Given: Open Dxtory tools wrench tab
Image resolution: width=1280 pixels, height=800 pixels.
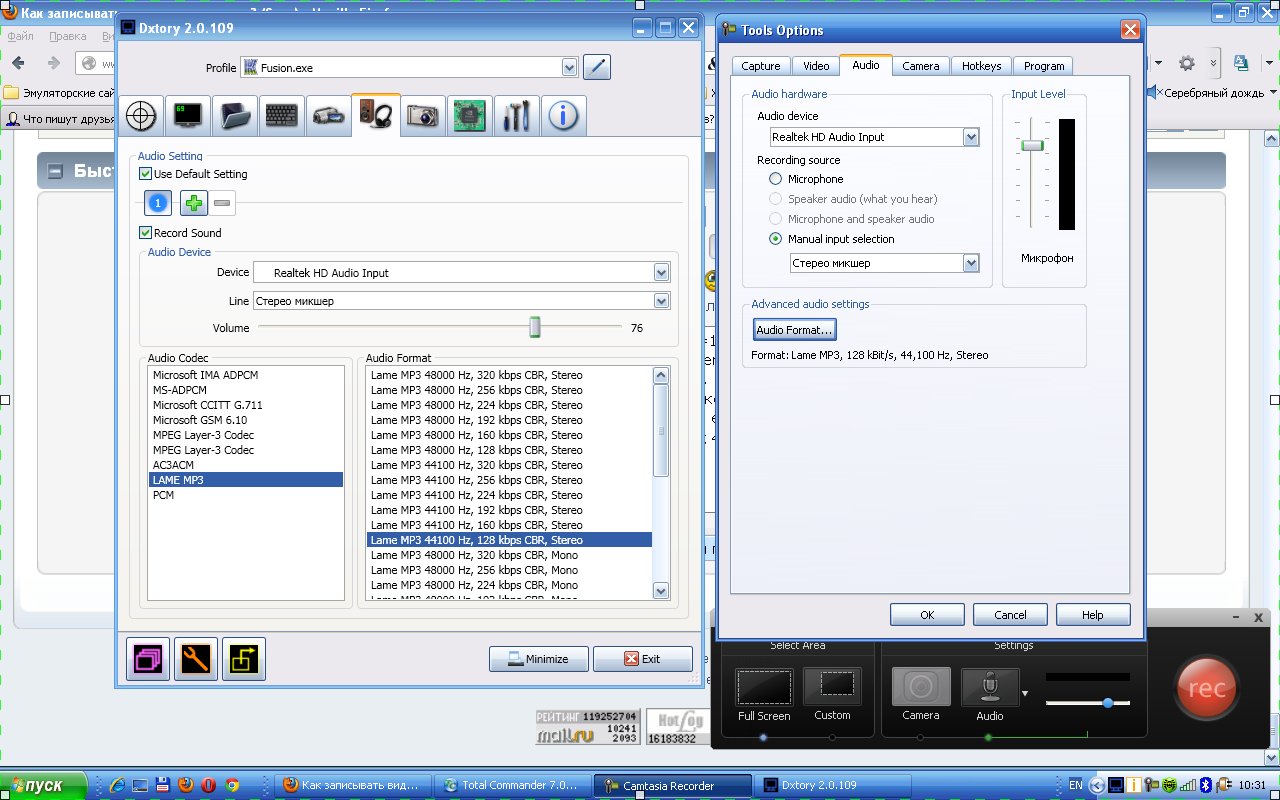Looking at the screenshot, I should pyautogui.click(x=517, y=116).
